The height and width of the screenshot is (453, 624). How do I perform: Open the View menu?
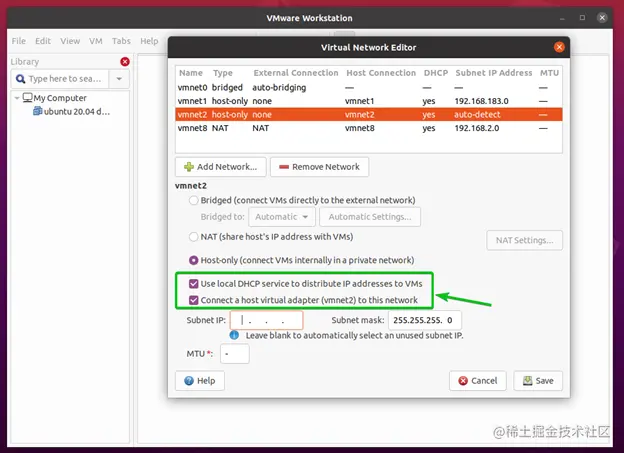point(70,41)
